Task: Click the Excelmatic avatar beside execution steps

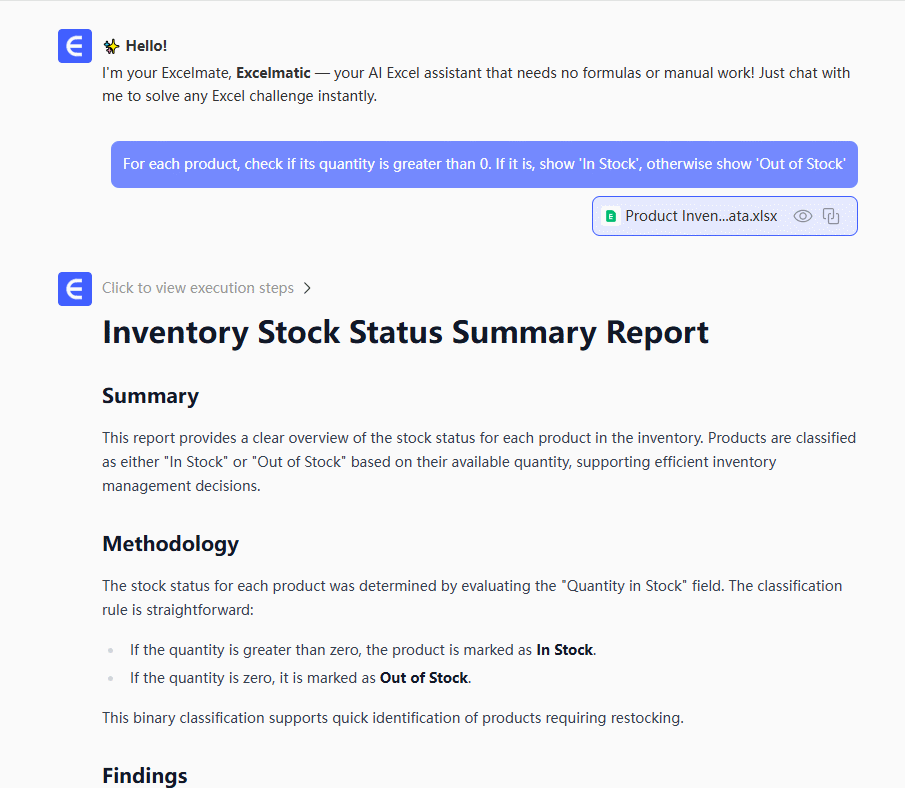Action: tap(75, 288)
